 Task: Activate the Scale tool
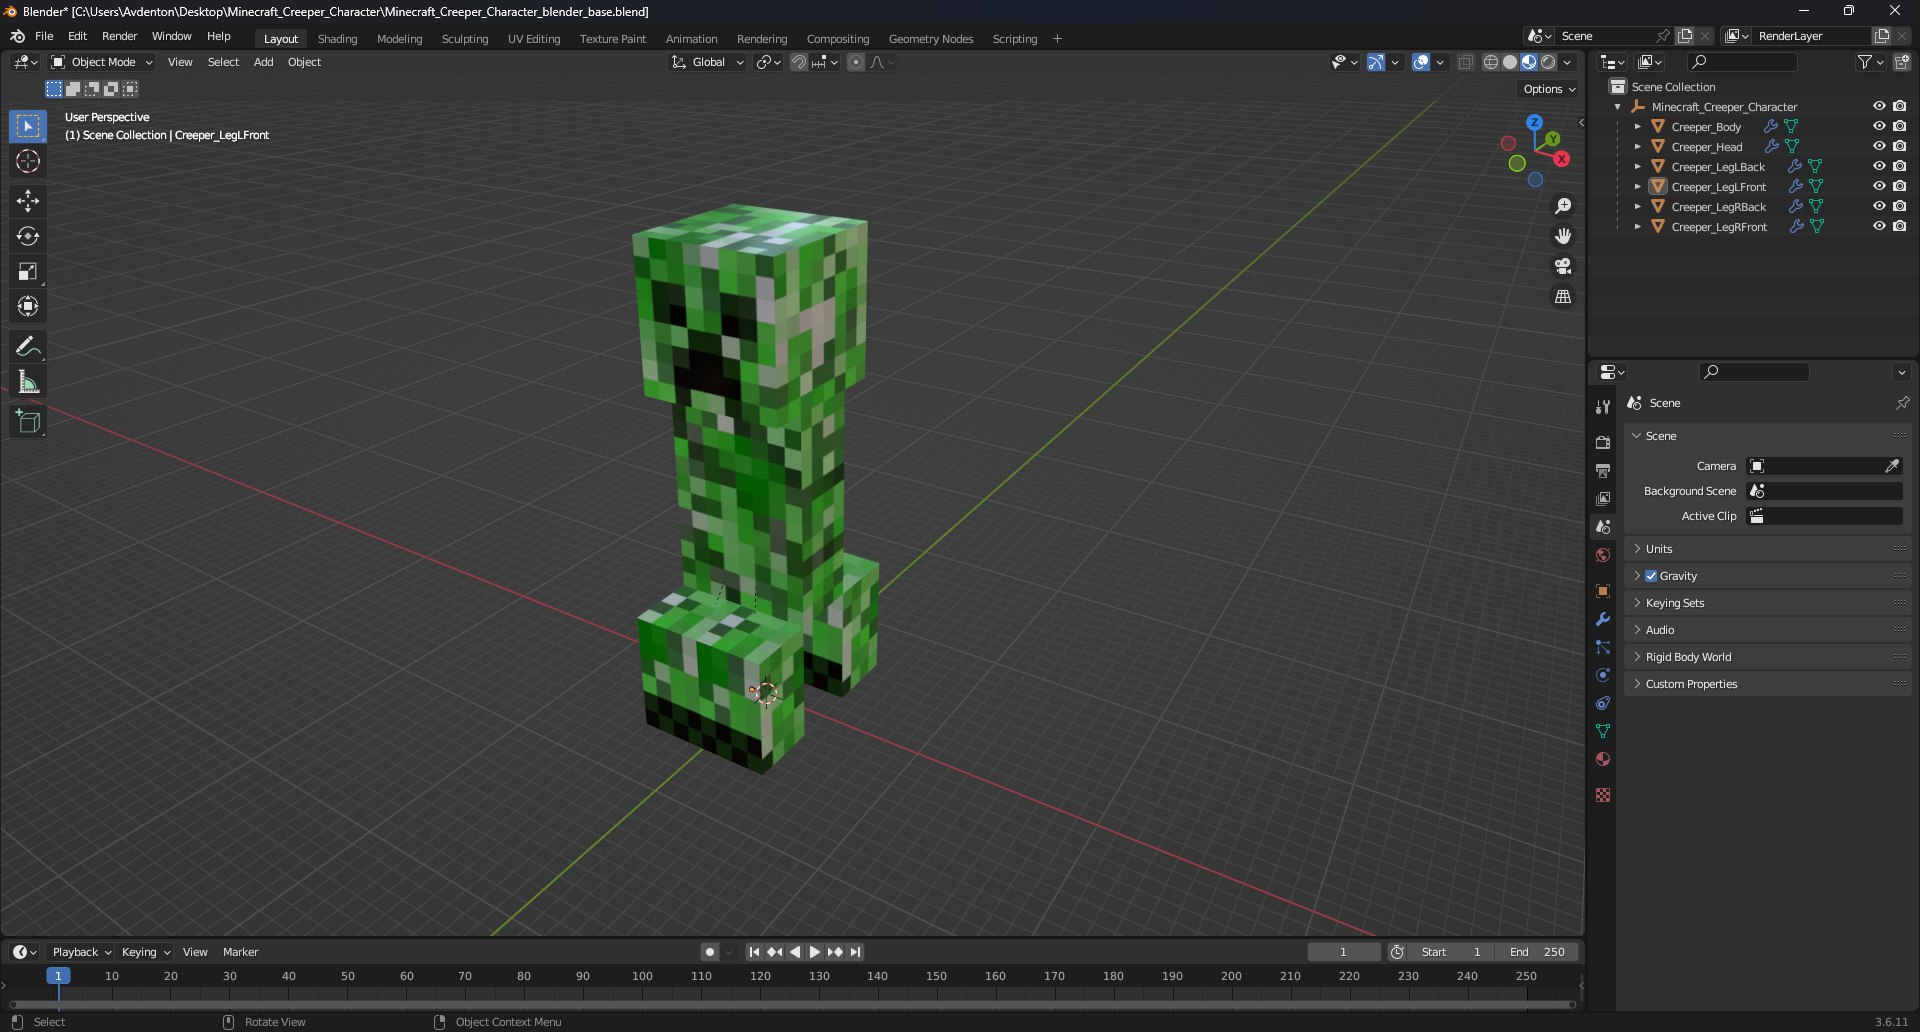pos(28,271)
